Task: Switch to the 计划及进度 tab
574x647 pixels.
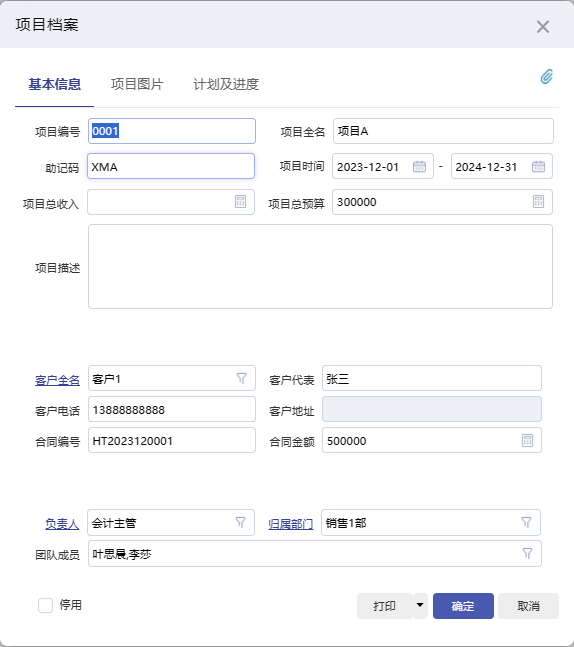Action: point(226,84)
